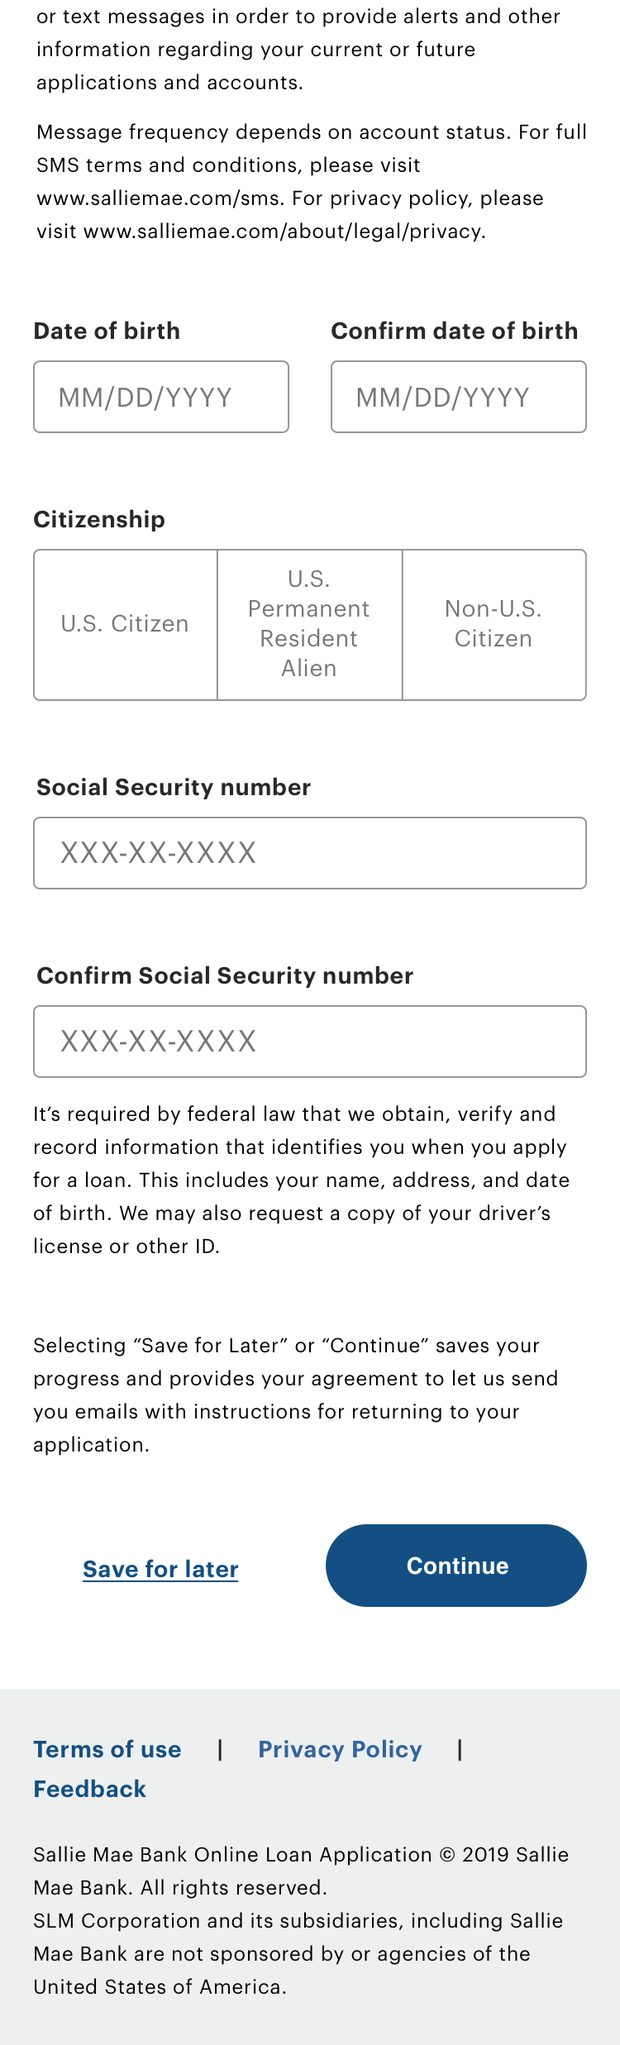
Task: Click the Save for later link
Action: 161,1569
